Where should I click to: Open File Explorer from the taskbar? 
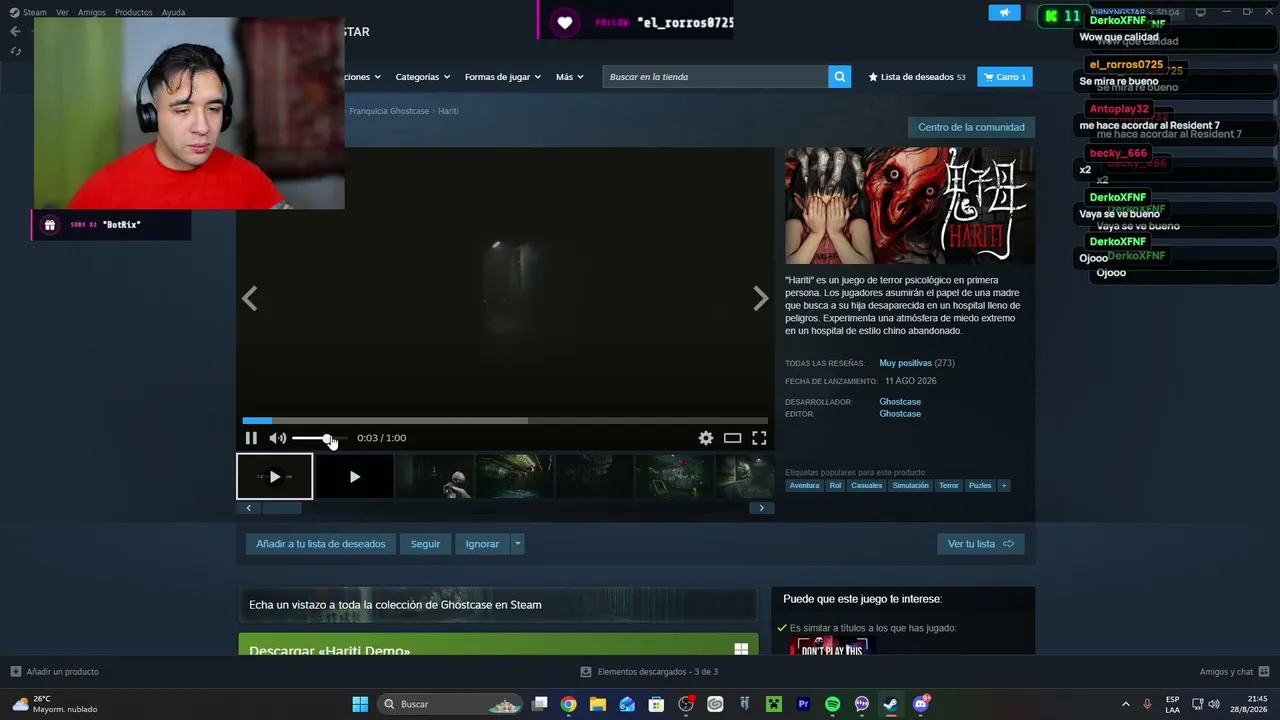[x=598, y=704]
